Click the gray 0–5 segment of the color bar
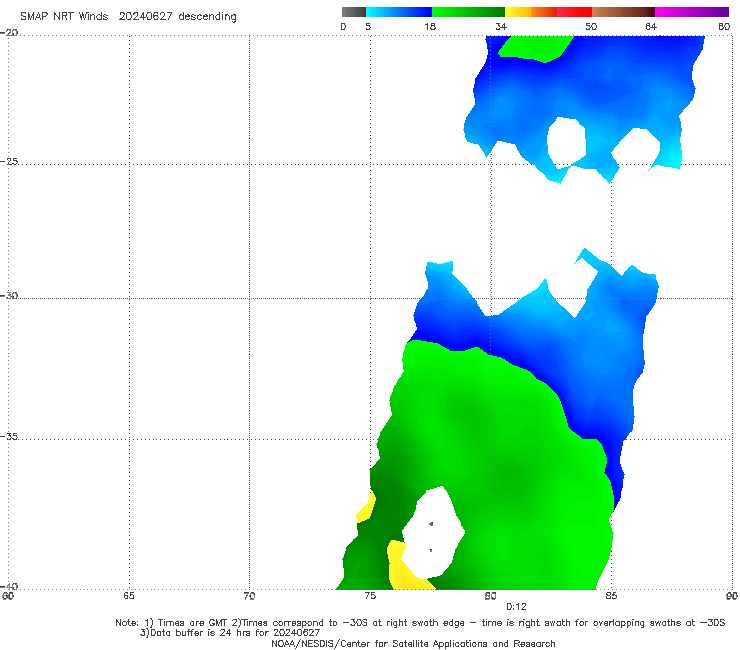 [x=353, y=12]
